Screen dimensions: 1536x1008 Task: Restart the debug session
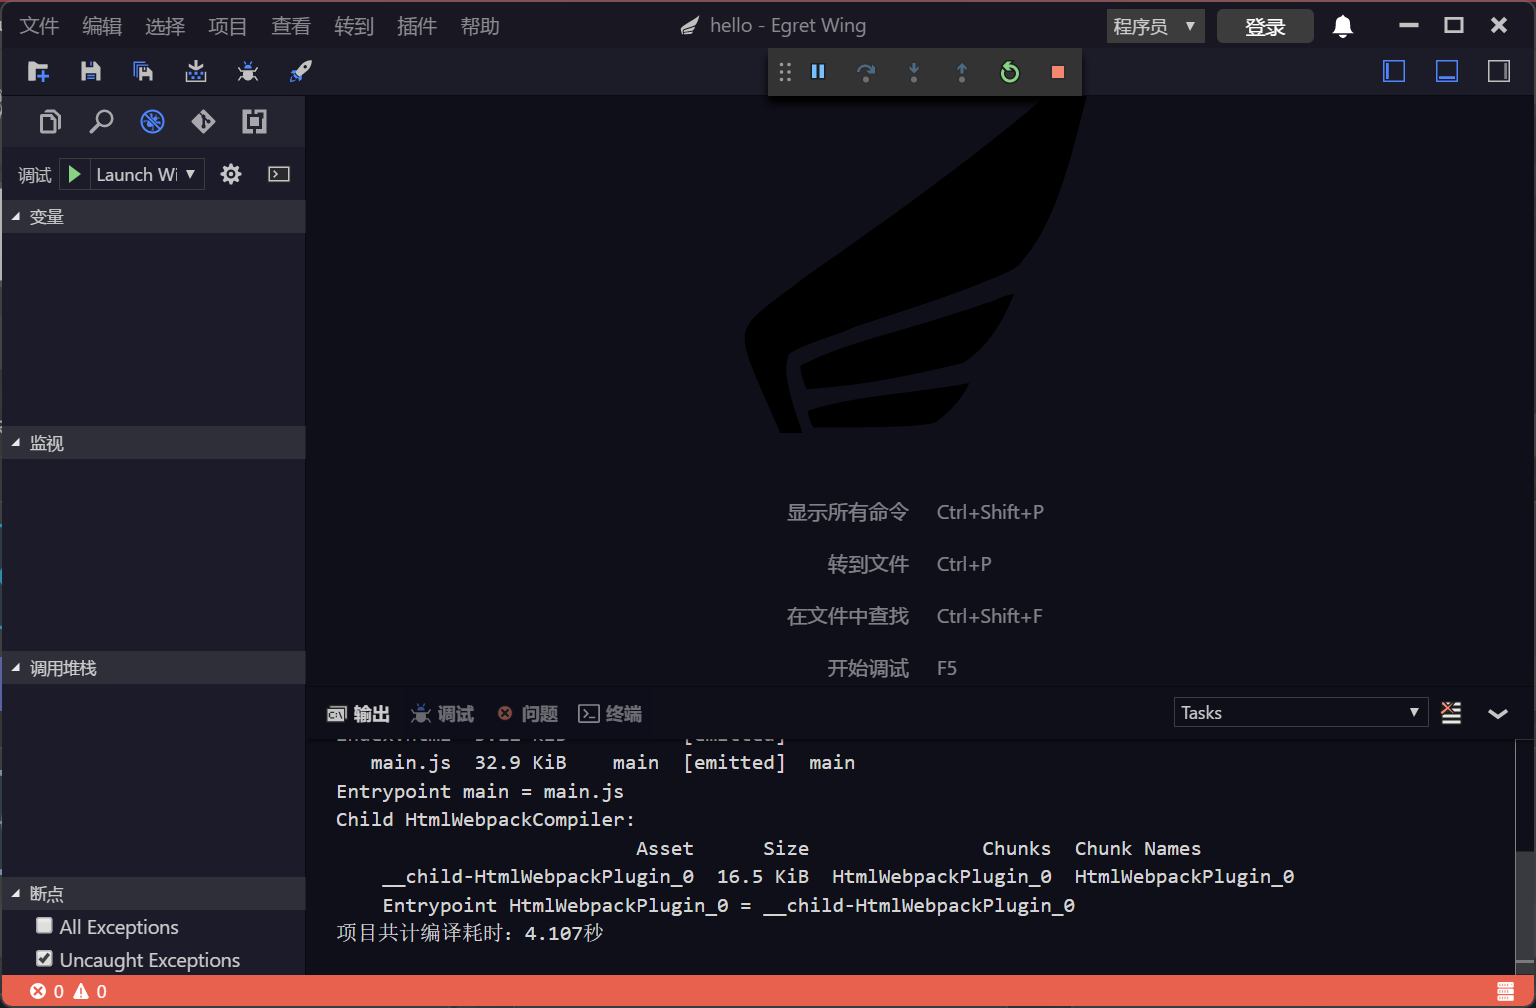click(1010, 72)
